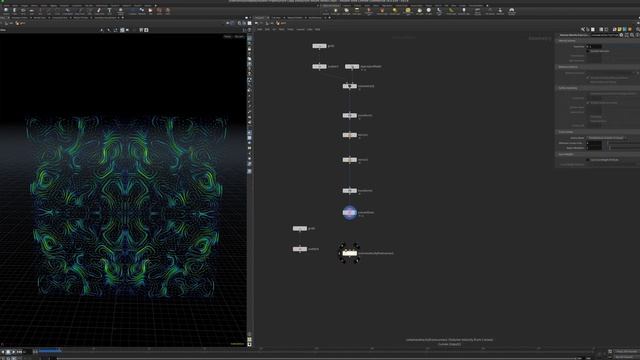Add a new tab to the left shelf set
The image size is (640, 360).
pyautogui.click(x=156, y=5)
